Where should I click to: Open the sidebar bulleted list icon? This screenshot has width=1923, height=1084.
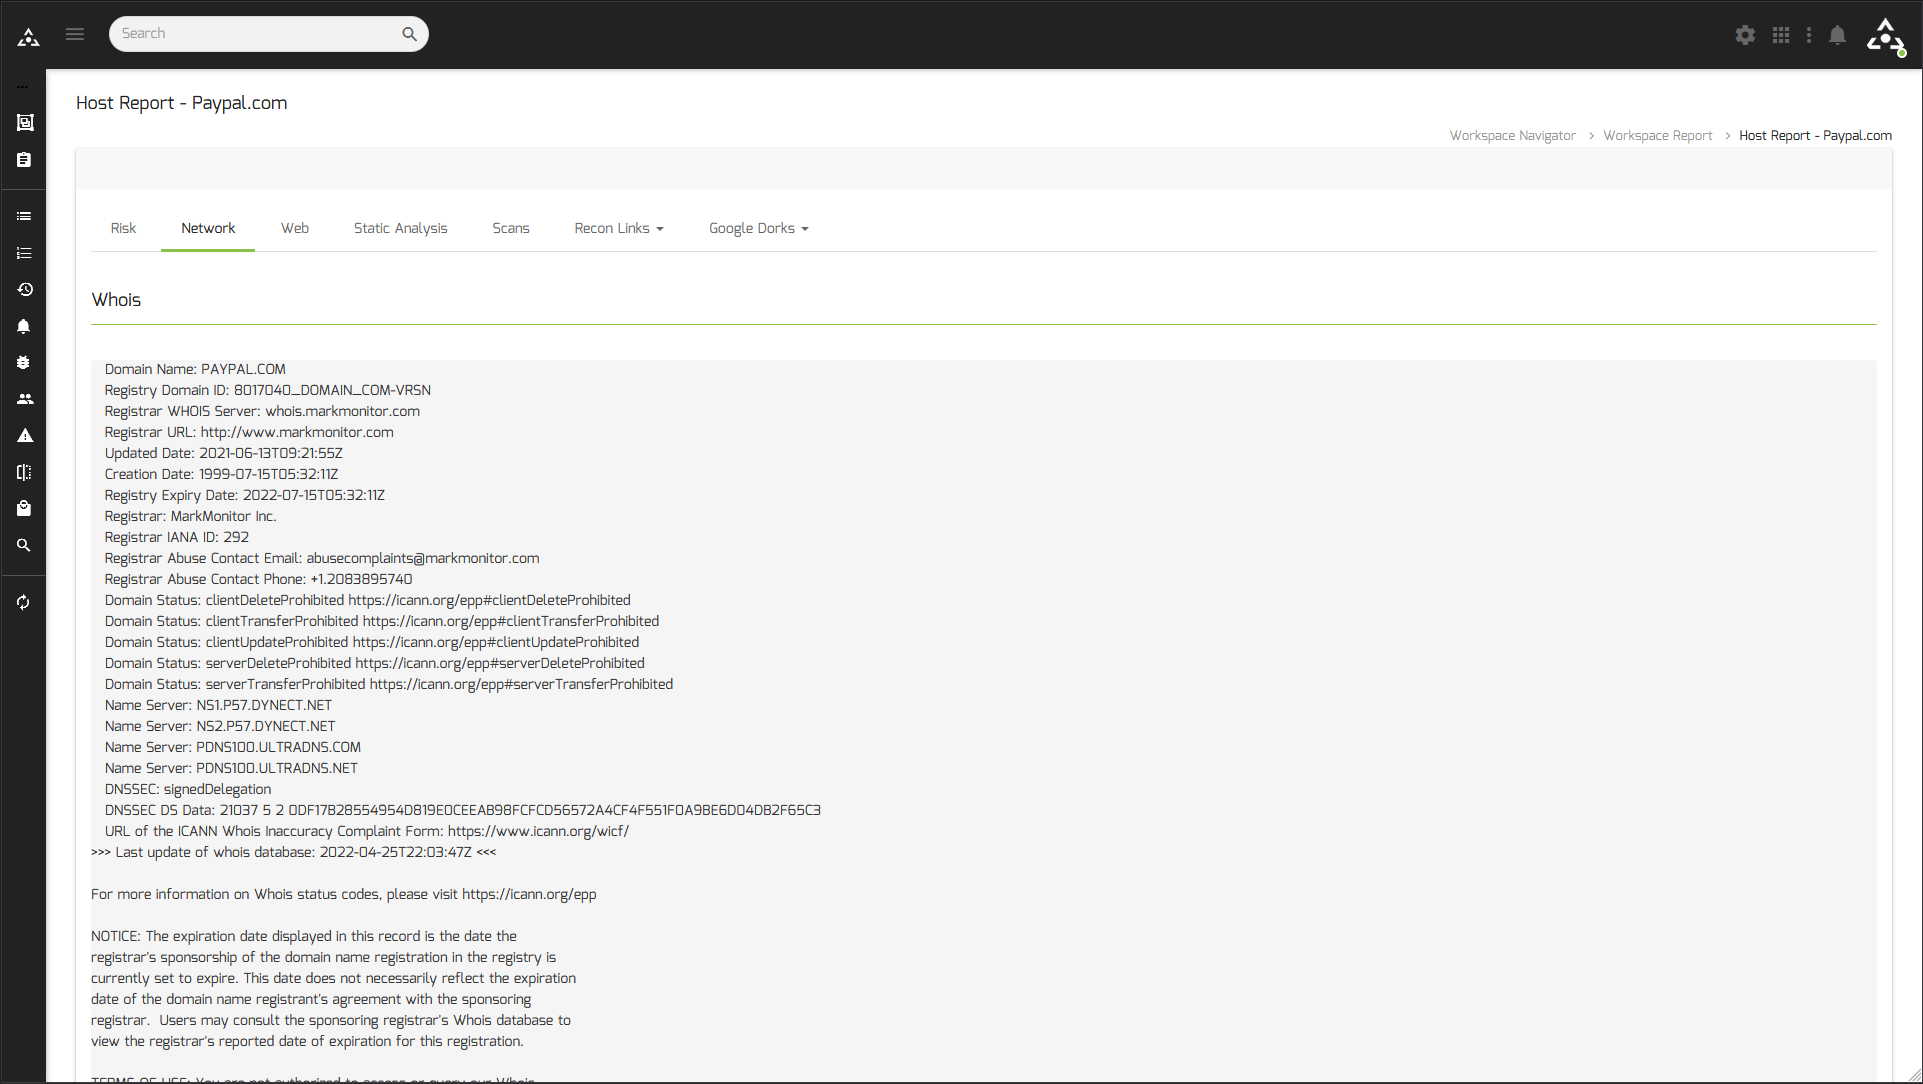24,216
